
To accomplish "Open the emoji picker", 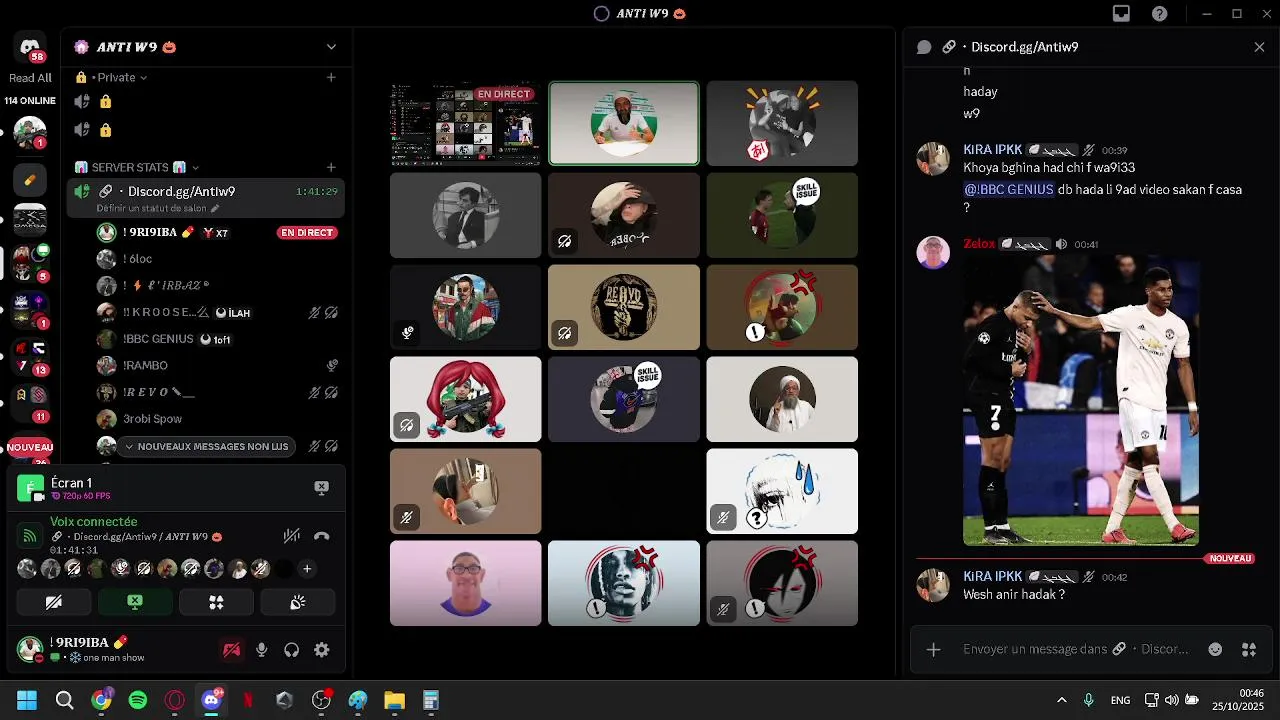I will click(1215, 649).
